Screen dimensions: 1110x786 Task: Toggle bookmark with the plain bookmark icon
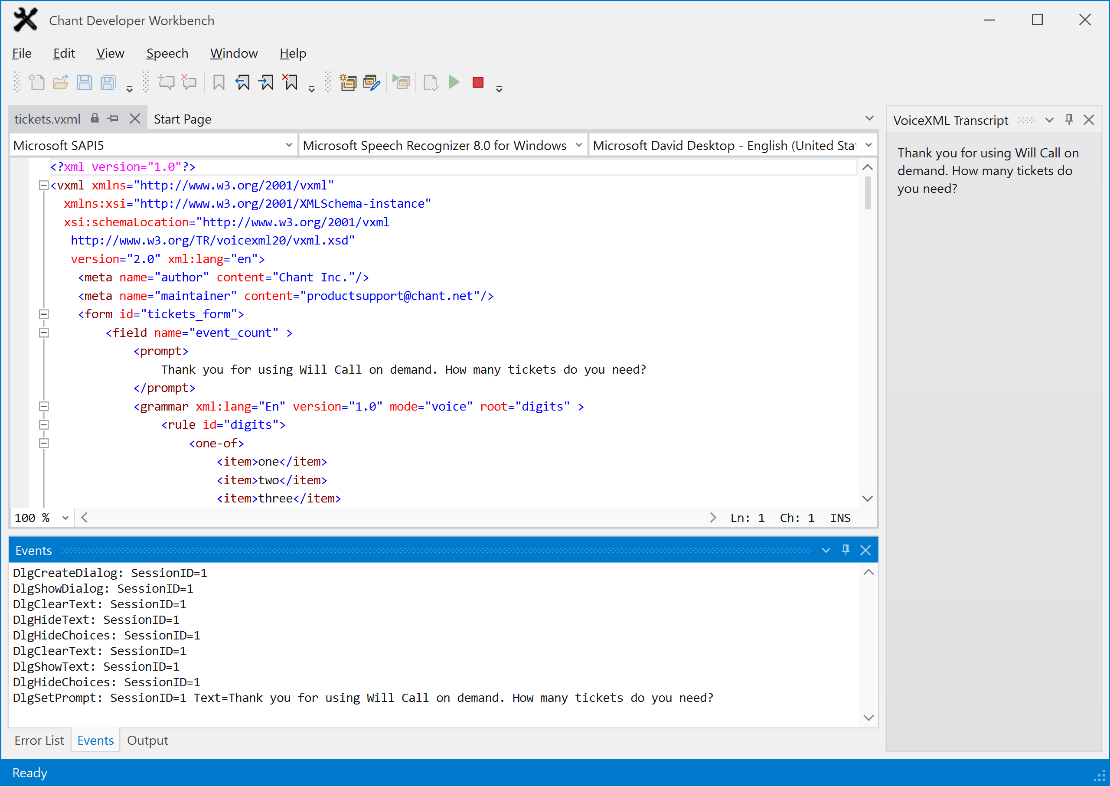[x=219, y=83]
